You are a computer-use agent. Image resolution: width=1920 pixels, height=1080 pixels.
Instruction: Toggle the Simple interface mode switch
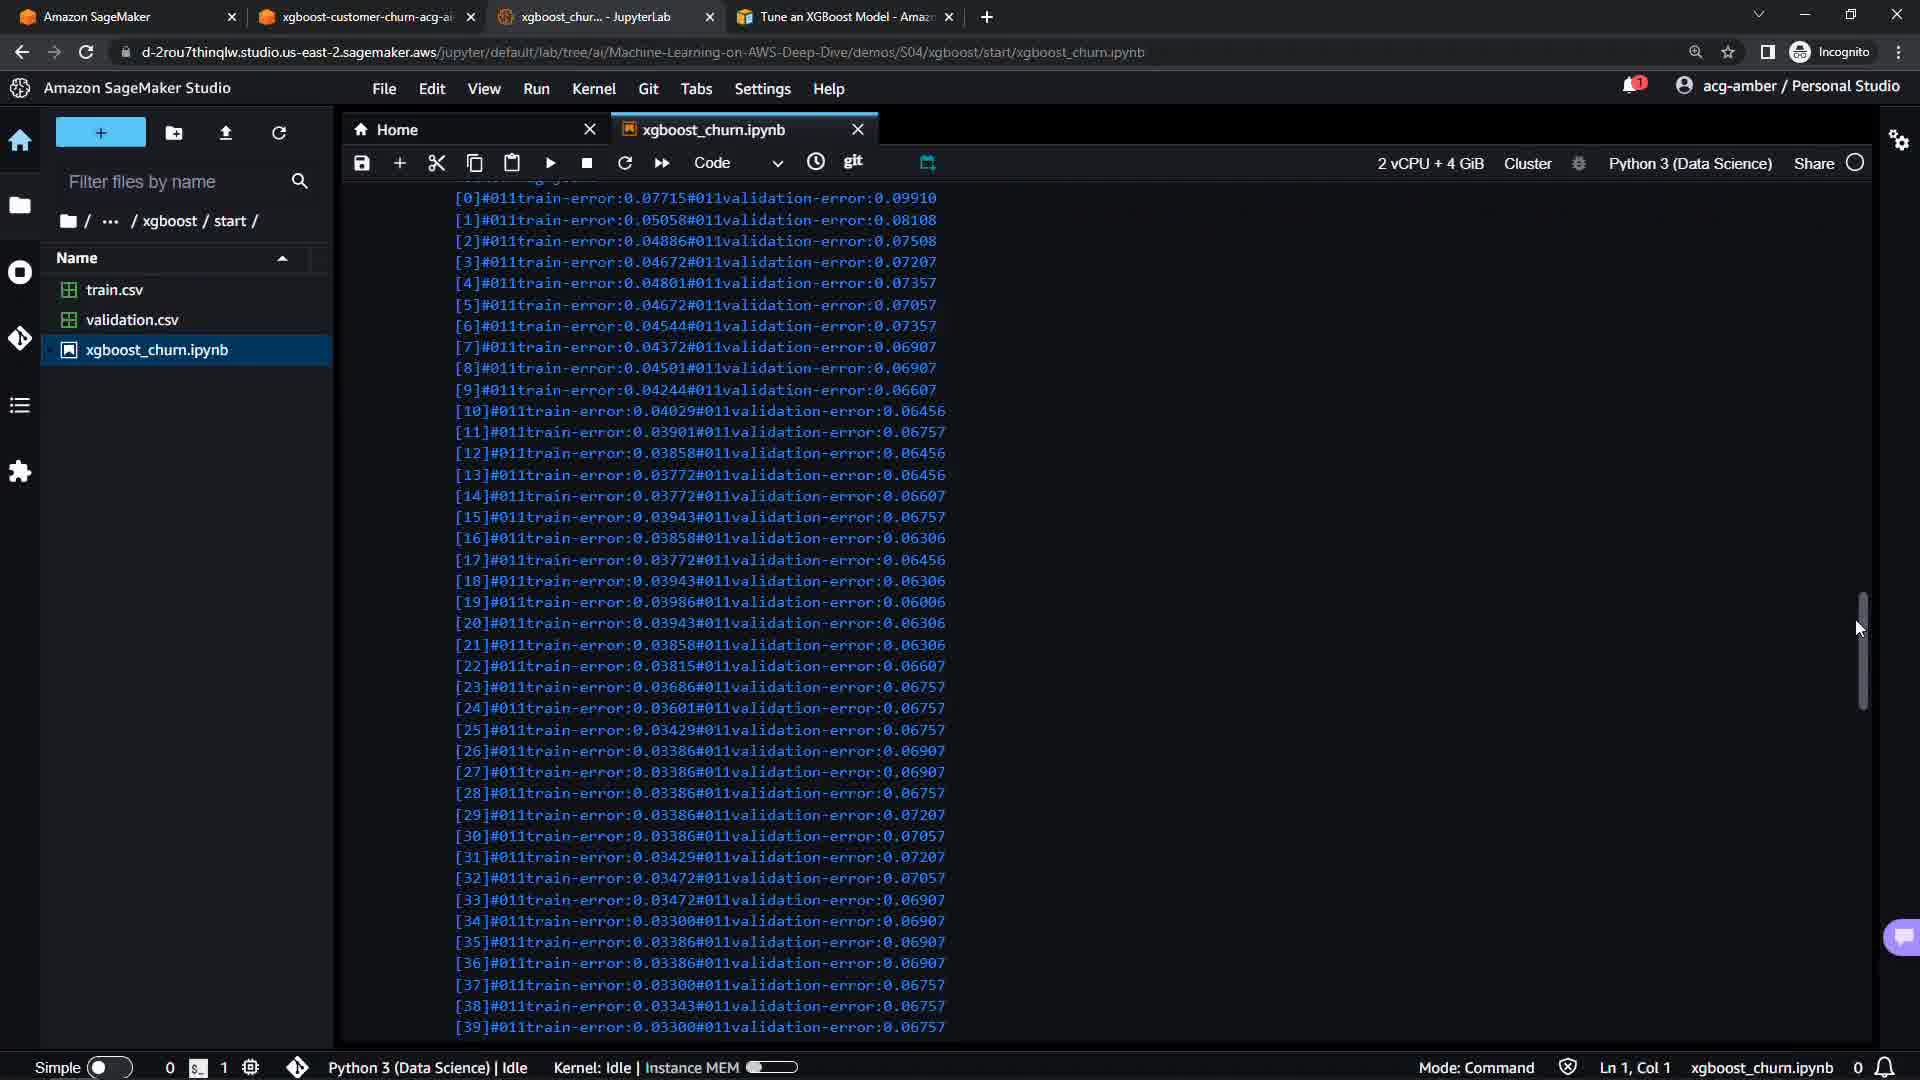click(x=109, y=1067)
